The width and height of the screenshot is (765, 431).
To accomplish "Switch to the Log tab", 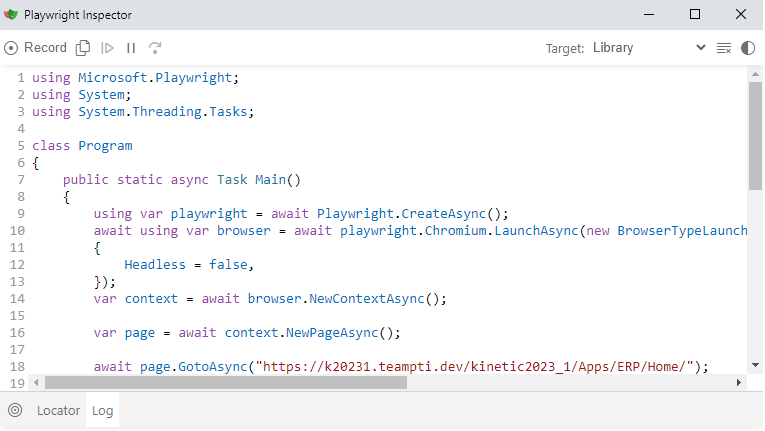I will tap(102, 410).
